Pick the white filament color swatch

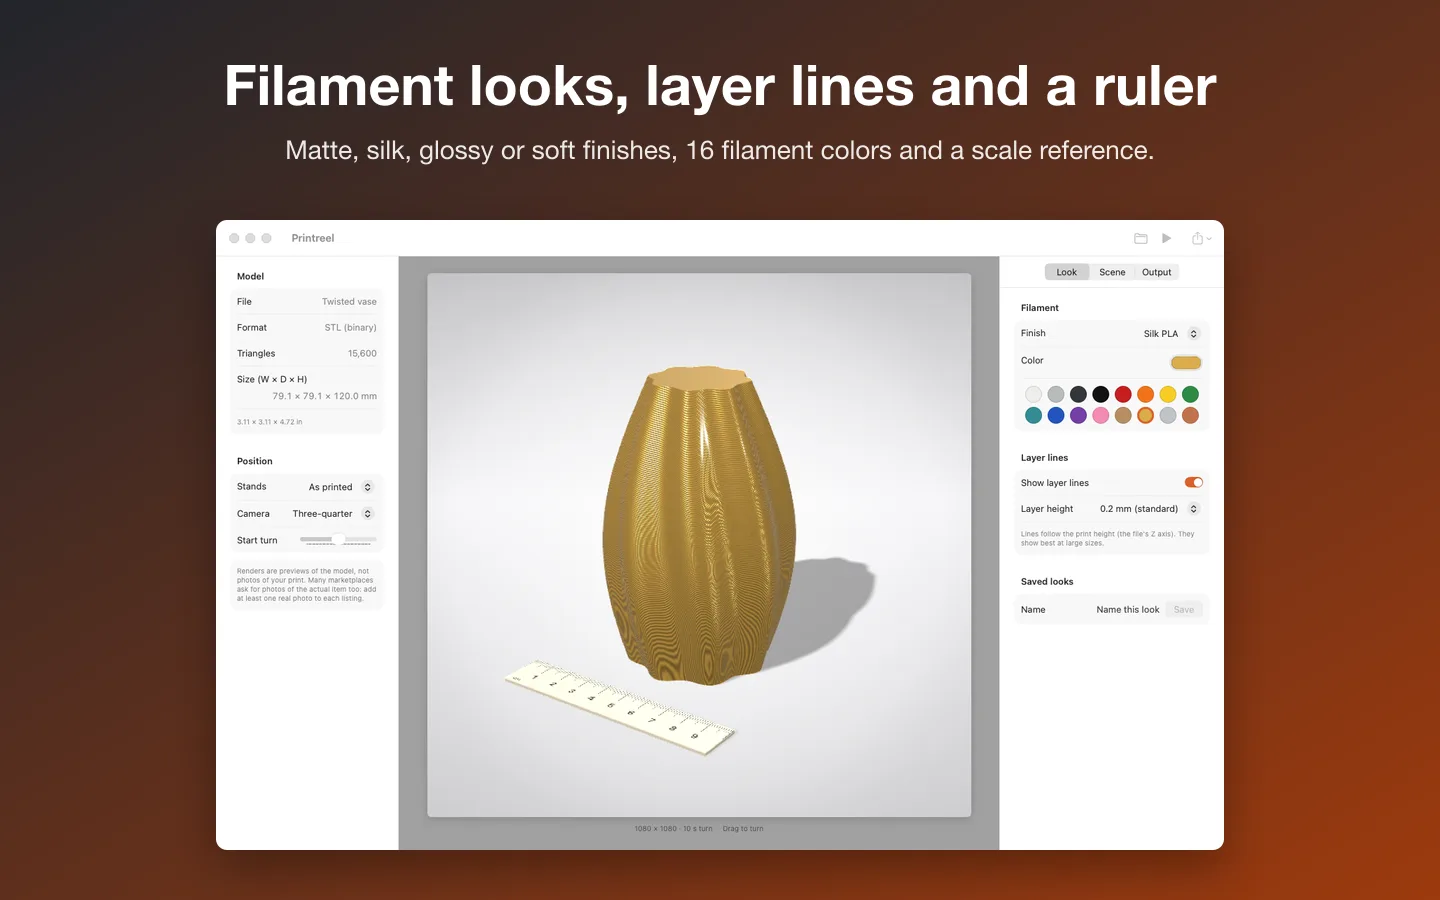1033,394
